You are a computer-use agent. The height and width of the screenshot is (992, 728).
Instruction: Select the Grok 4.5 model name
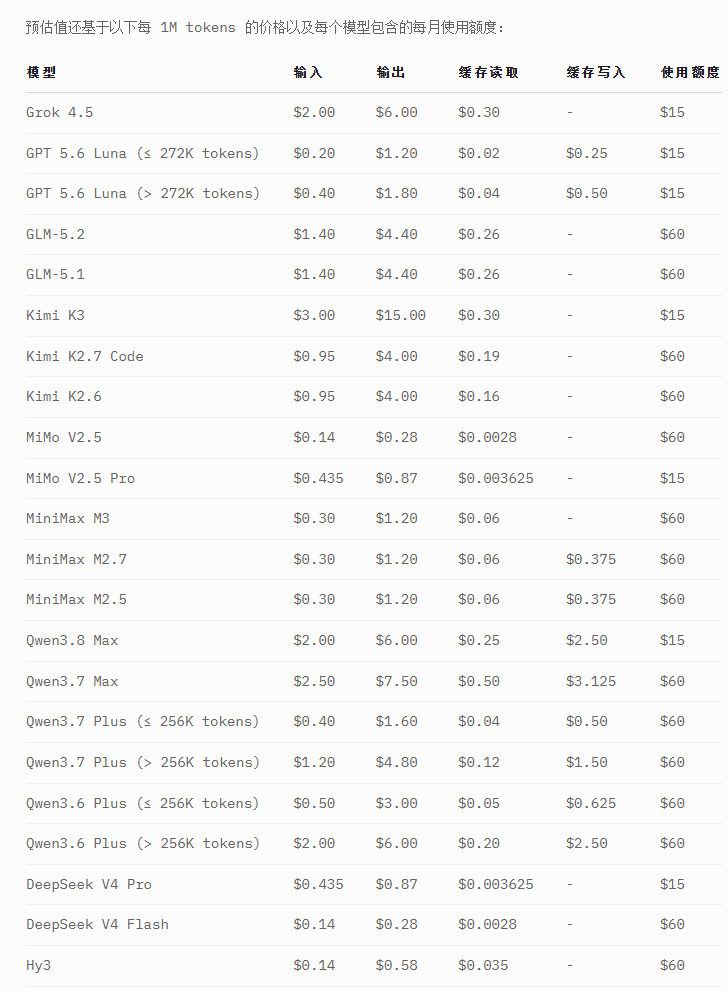pyautogui.click(x=59, y=113)
